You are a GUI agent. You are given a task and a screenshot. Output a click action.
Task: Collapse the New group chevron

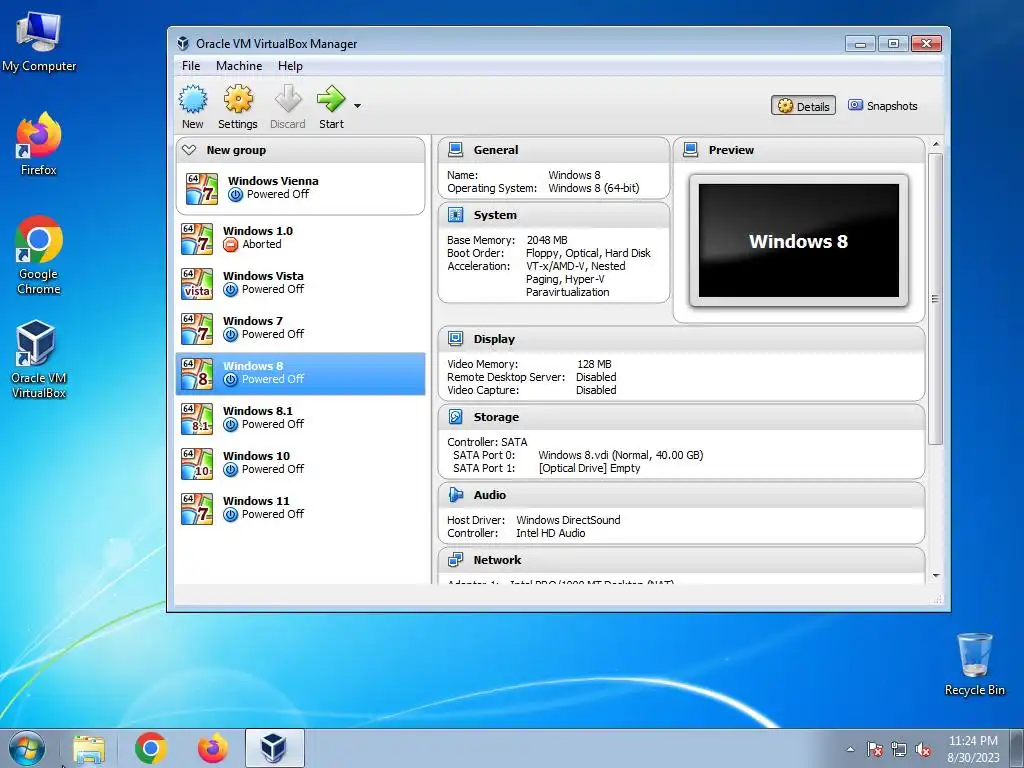click(x=189, y=150)
